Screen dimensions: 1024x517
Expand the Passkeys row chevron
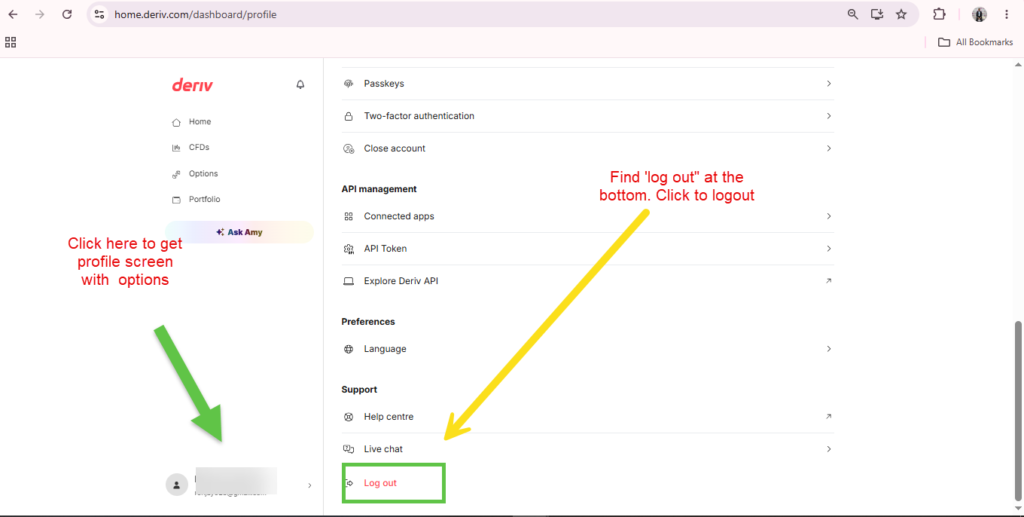(829, 84)
